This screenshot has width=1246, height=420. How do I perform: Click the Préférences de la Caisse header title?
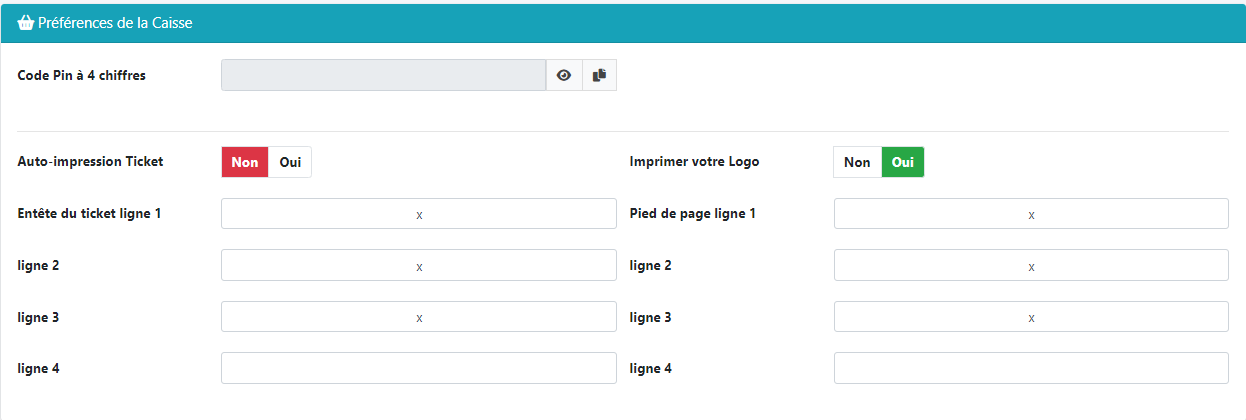[x=115, y=23]
